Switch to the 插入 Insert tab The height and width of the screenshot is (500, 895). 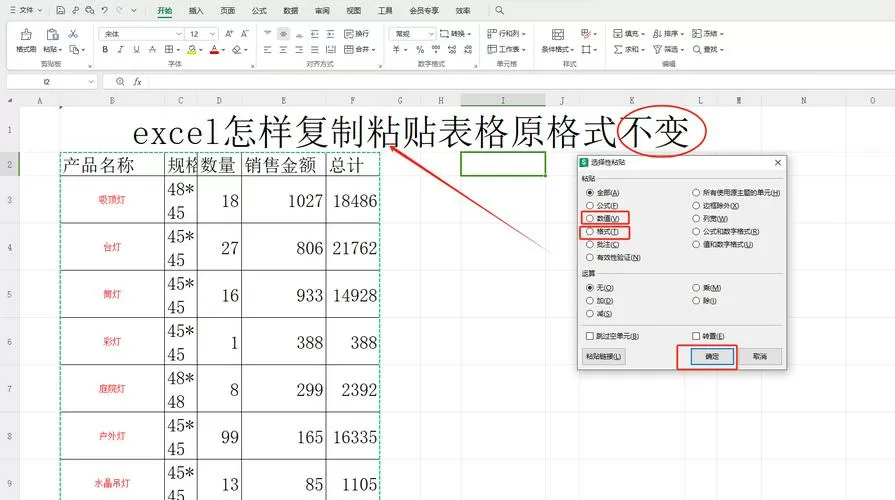196,11
